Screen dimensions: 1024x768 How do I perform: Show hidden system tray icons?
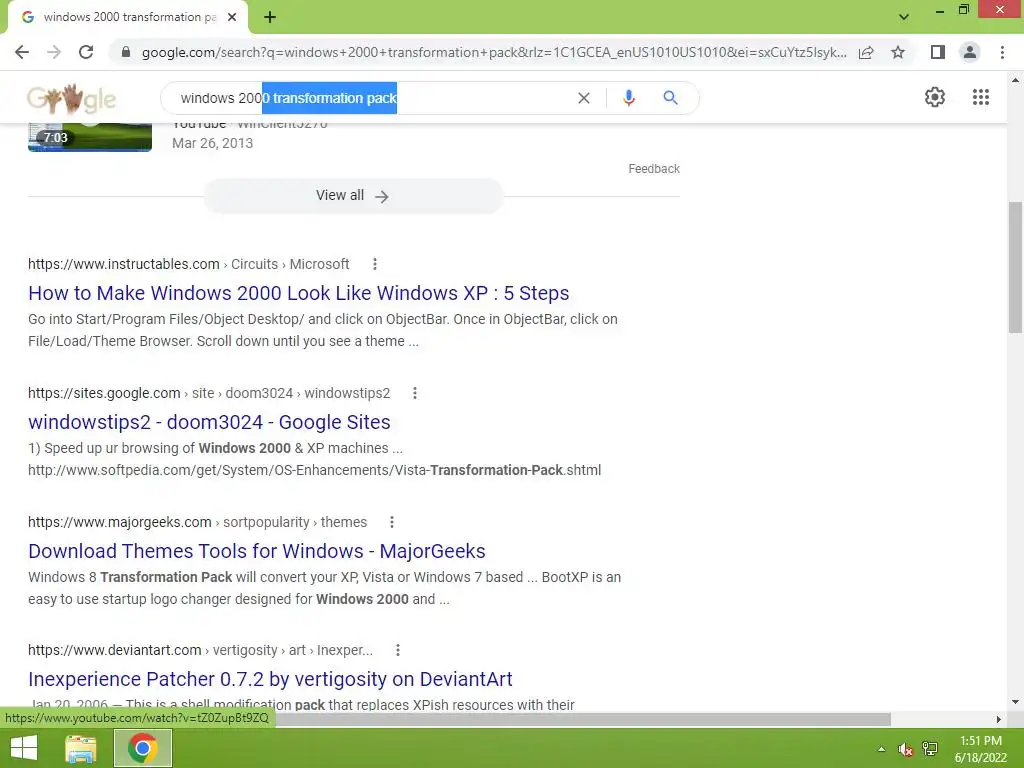click(x=881, y=749)
